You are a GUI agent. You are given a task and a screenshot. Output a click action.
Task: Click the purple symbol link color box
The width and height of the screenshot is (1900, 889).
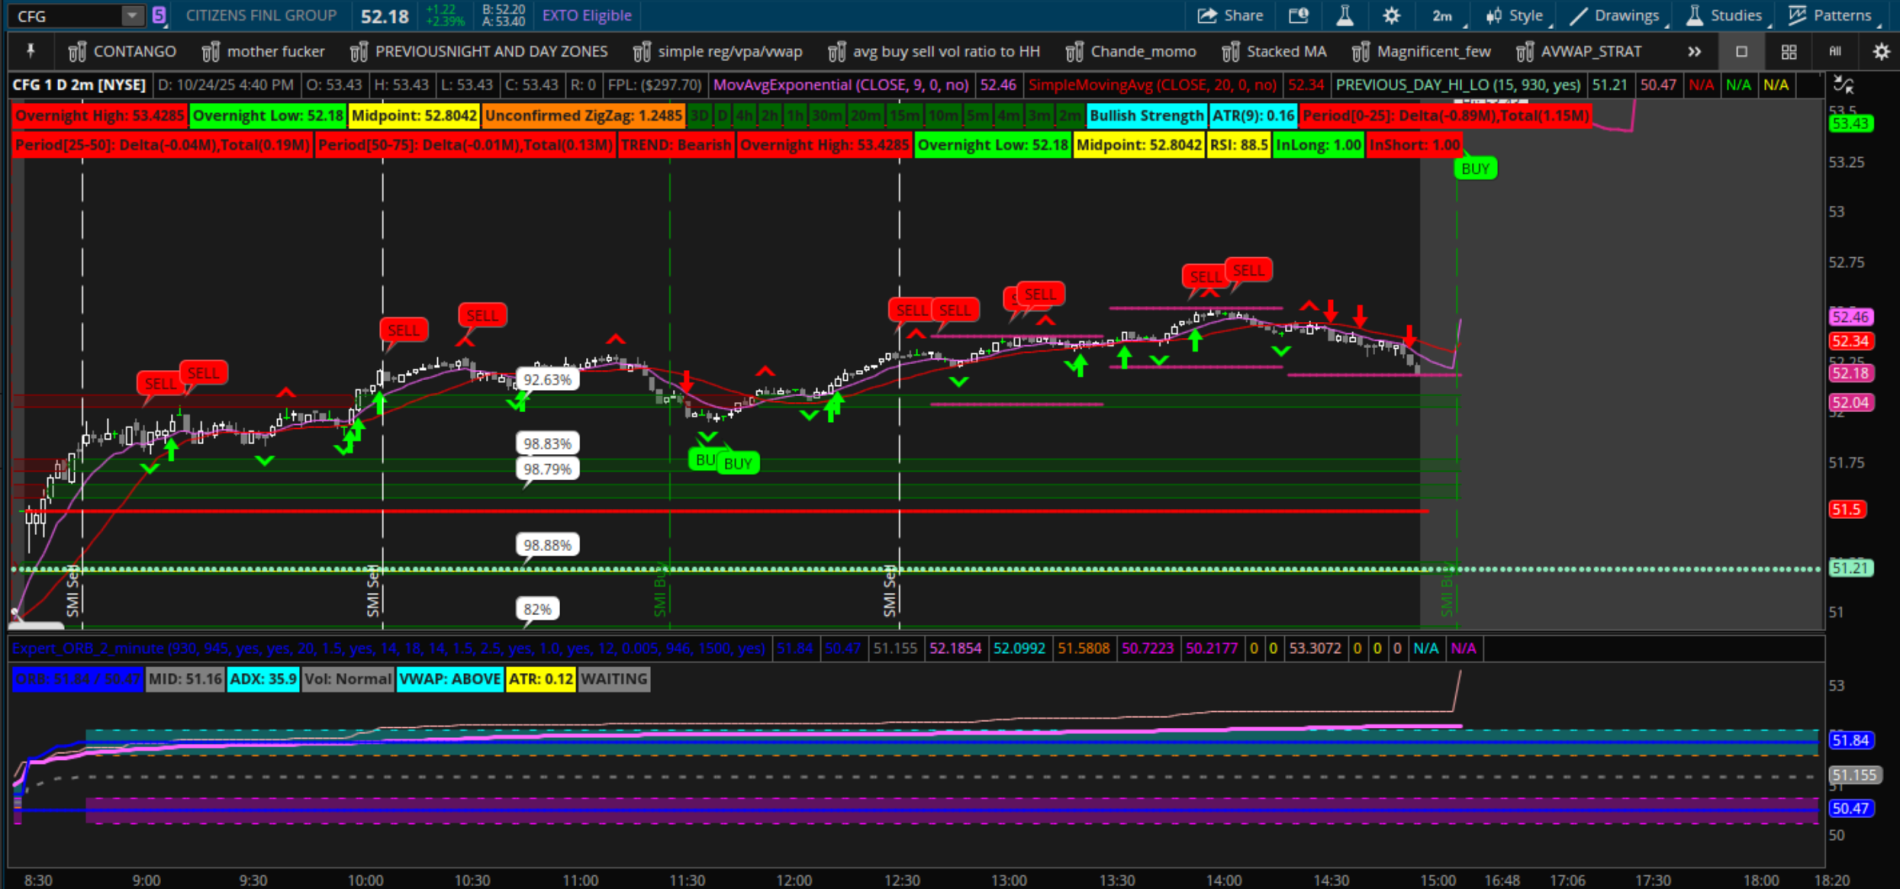click(159, 16)
